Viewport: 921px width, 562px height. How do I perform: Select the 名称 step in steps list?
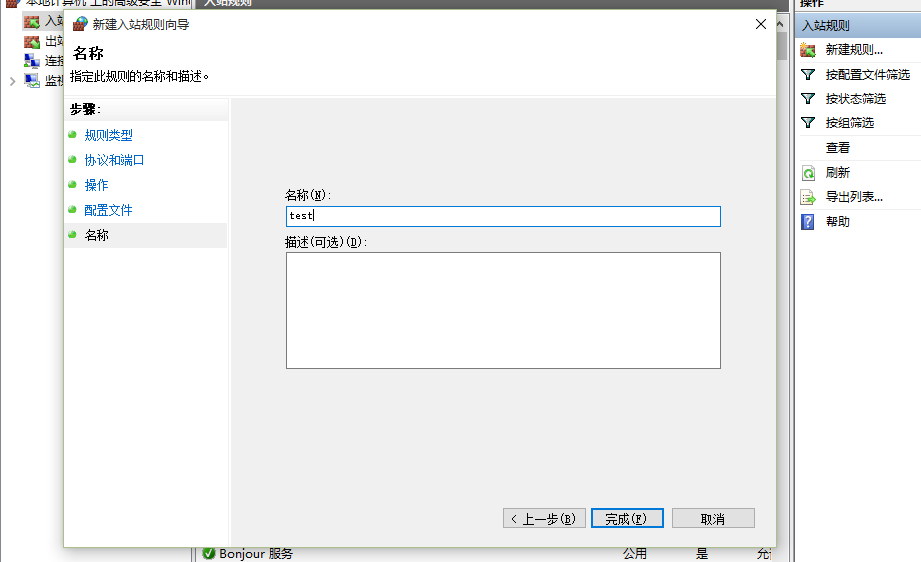(146, 235)
